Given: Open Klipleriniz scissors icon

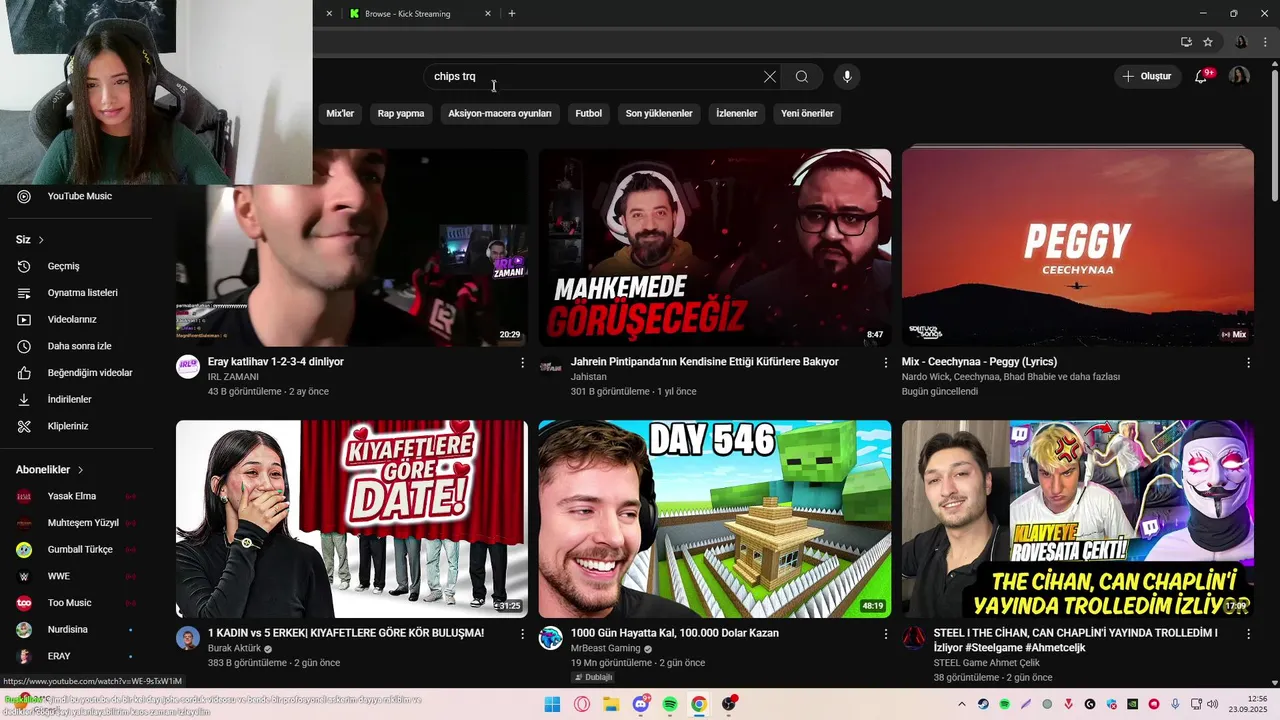Looking at the screenshot, I should (24, 426).
